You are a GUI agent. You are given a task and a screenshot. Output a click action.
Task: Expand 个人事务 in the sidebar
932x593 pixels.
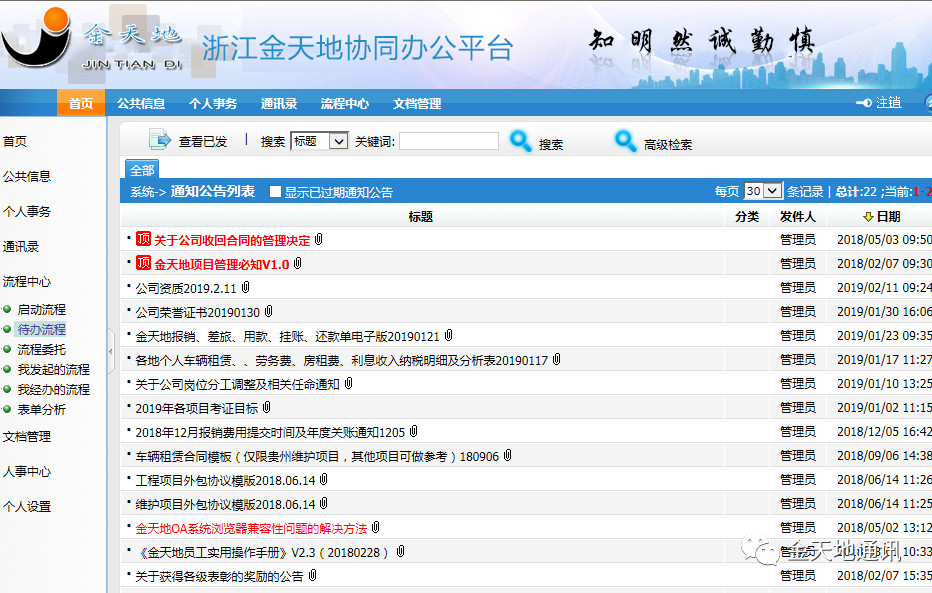[x=27, y=212]
